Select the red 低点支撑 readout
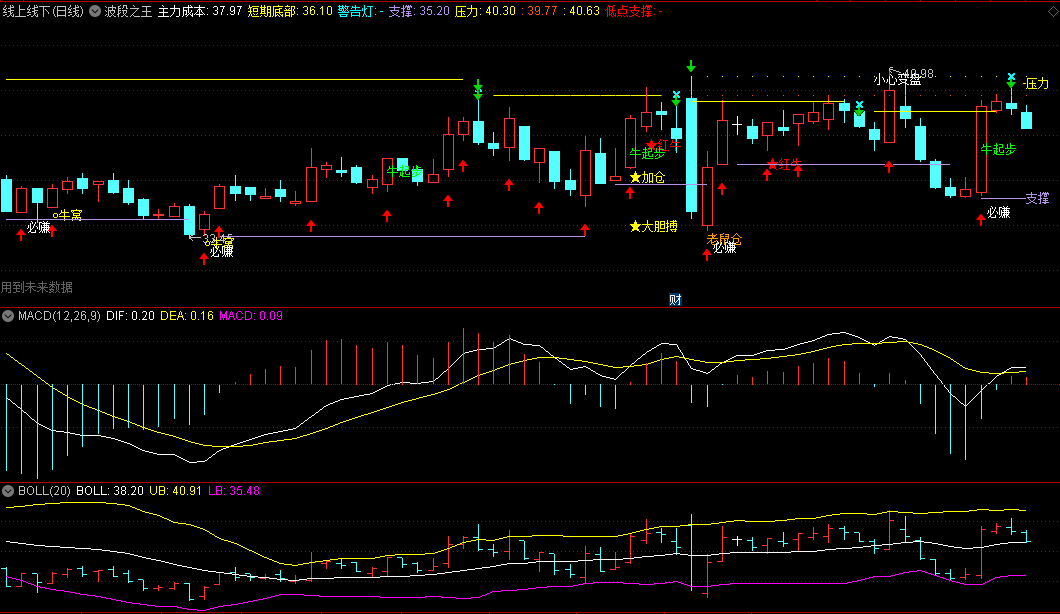Image resolution: width=1060 pixels, height=614 pixels. coord(633,11)
